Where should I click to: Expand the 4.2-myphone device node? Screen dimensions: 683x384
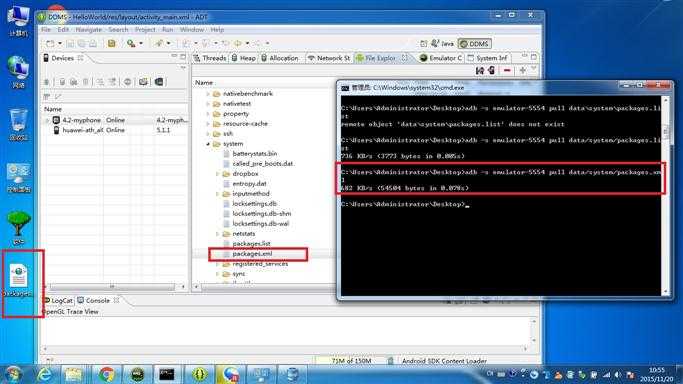pos(47,120)
